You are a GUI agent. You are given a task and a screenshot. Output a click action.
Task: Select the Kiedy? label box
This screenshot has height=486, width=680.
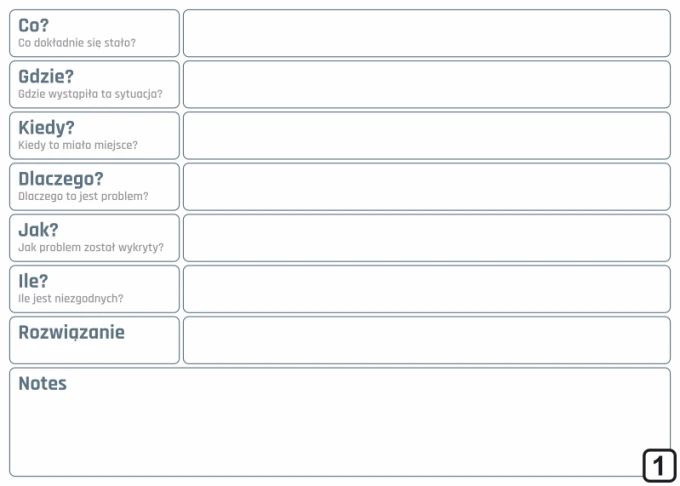pos(94,135)
